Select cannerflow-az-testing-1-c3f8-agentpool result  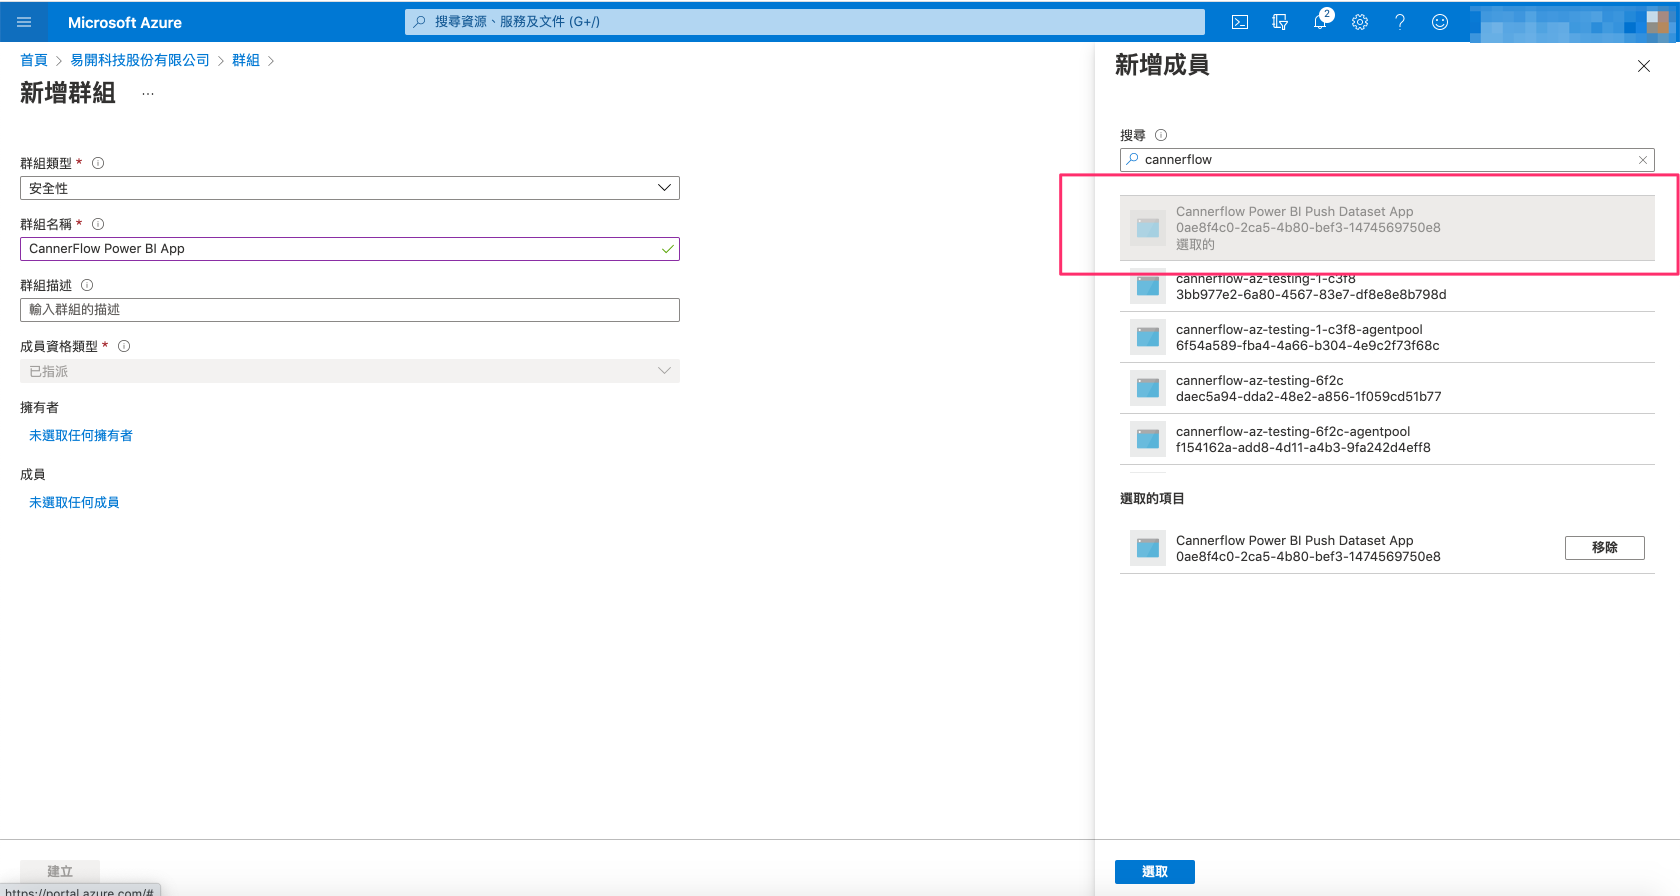point(1387,337)
